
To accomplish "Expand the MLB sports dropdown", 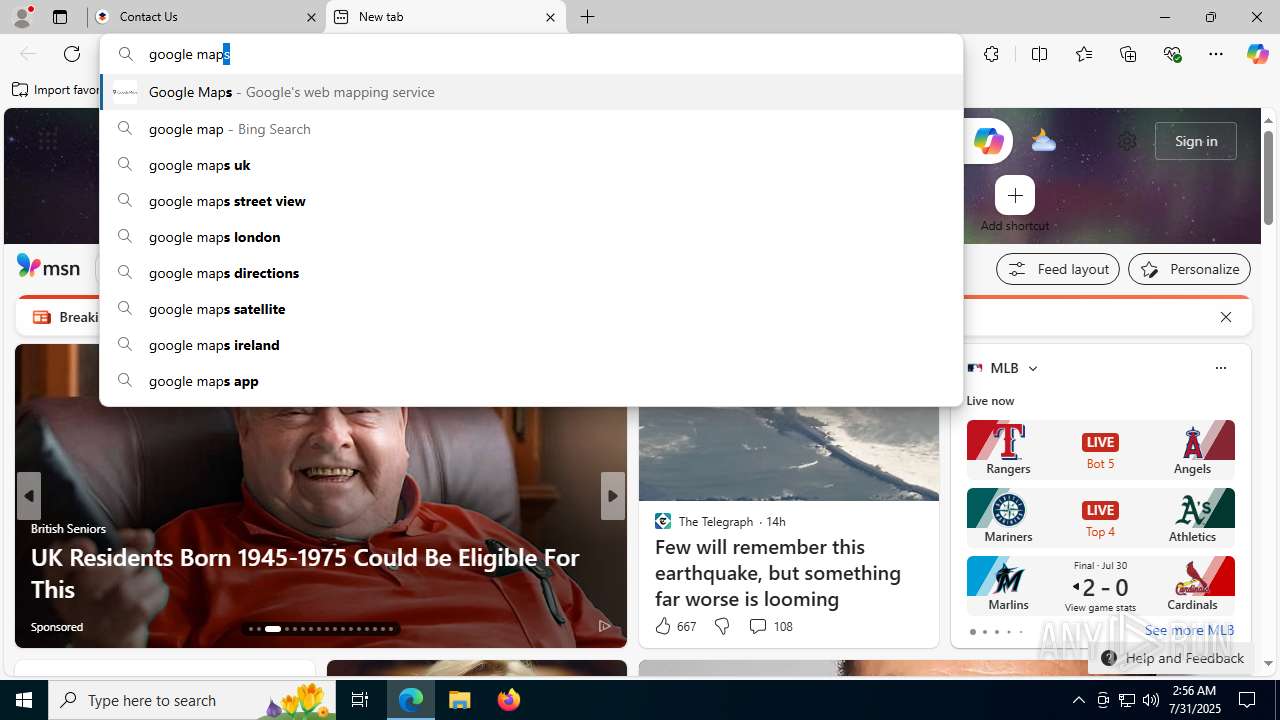I will [x=1033, y=368].
